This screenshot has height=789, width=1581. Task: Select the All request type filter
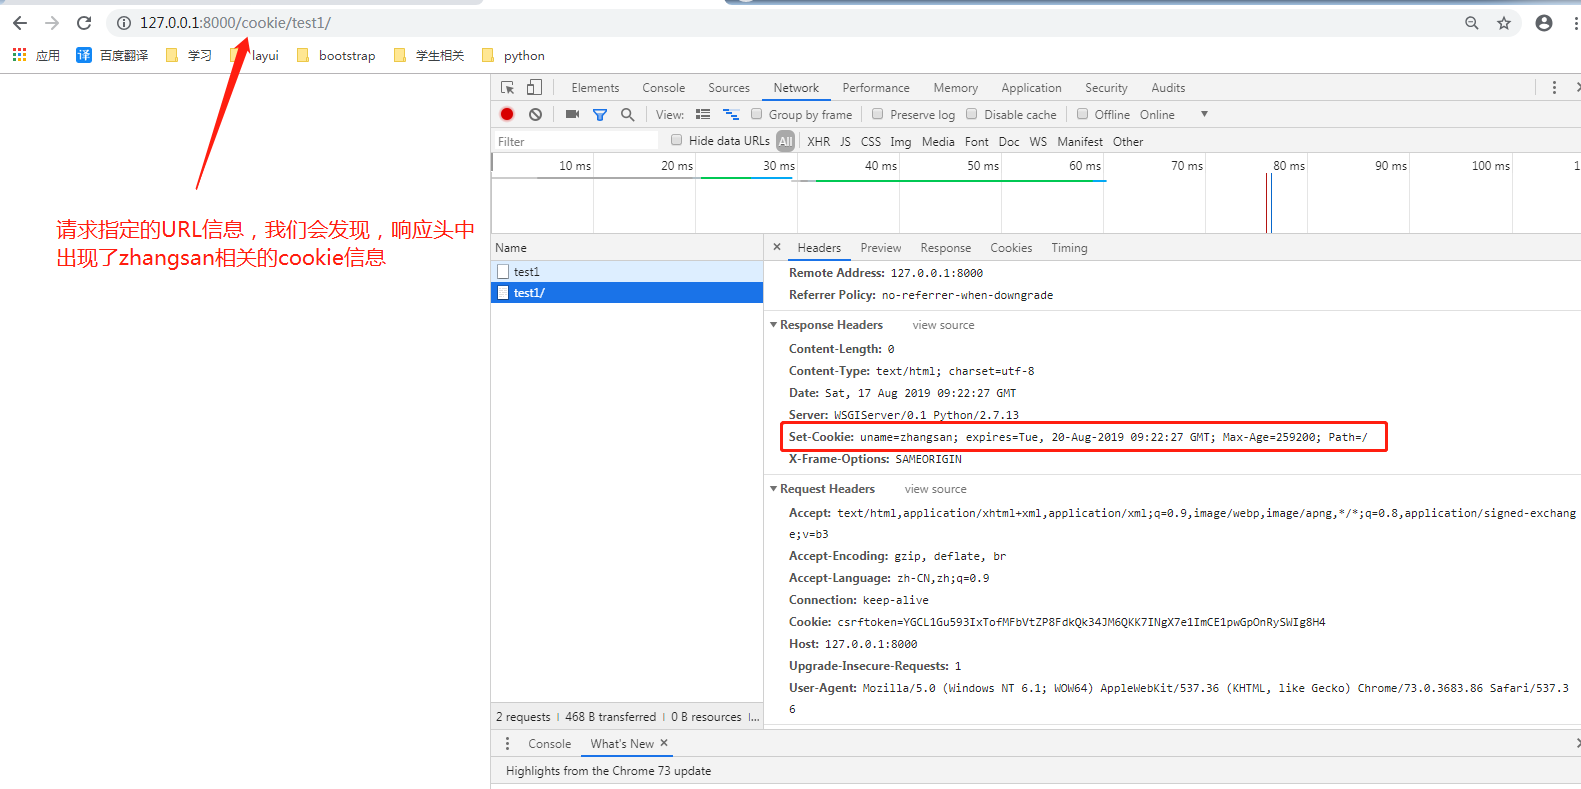coord(786,141)
